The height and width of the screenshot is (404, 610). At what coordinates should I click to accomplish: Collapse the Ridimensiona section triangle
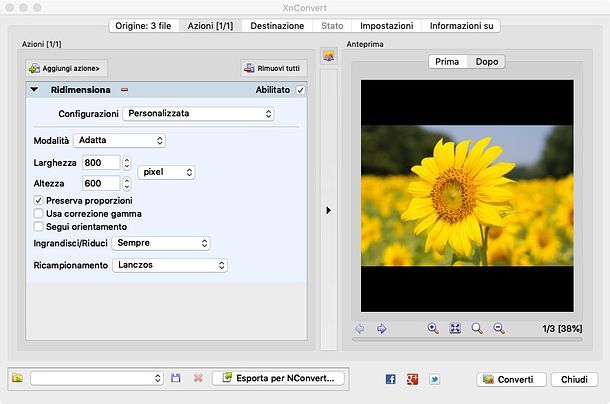(x=34, y=90)
